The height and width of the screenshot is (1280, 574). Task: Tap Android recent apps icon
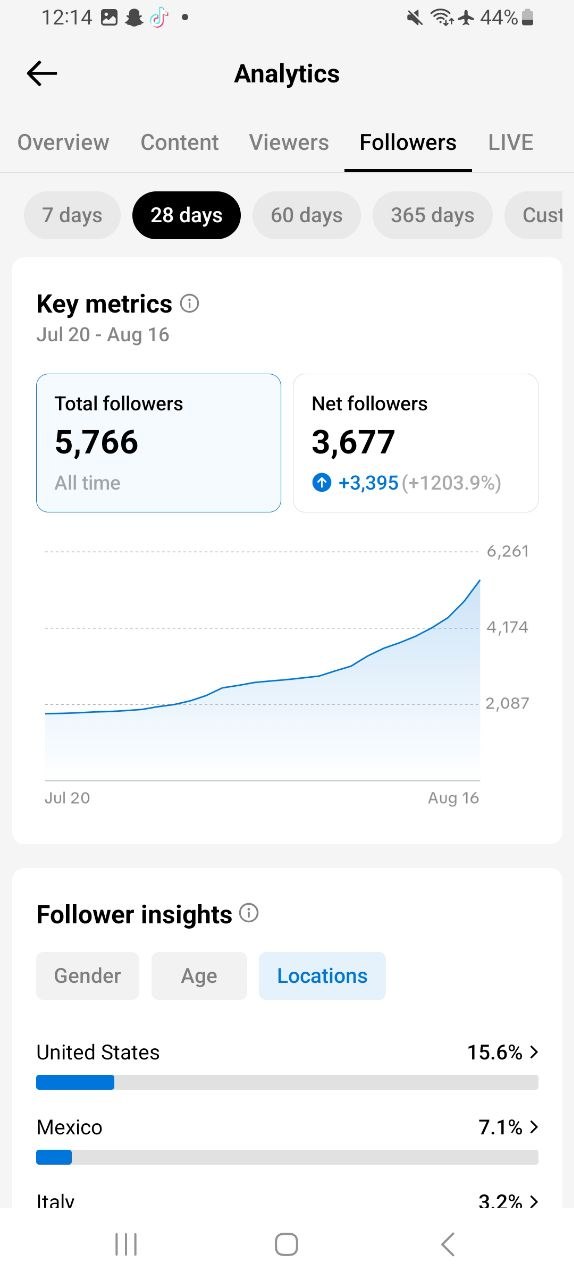[x=126, y=1244]
